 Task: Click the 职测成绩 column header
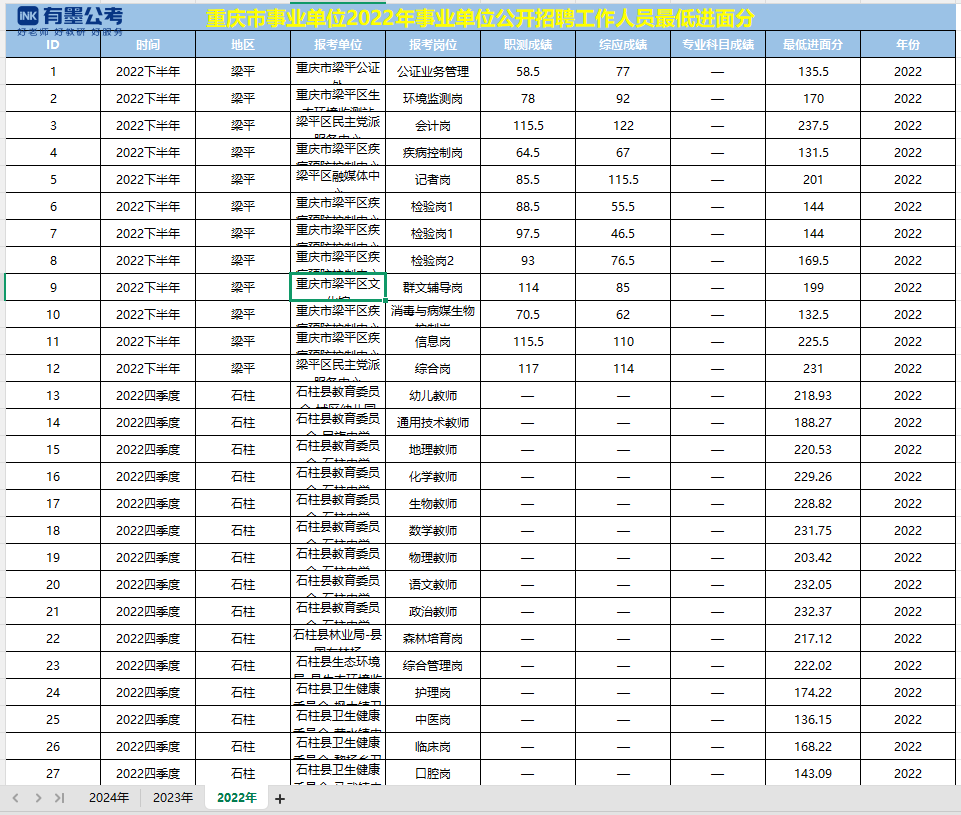(528, 45)
